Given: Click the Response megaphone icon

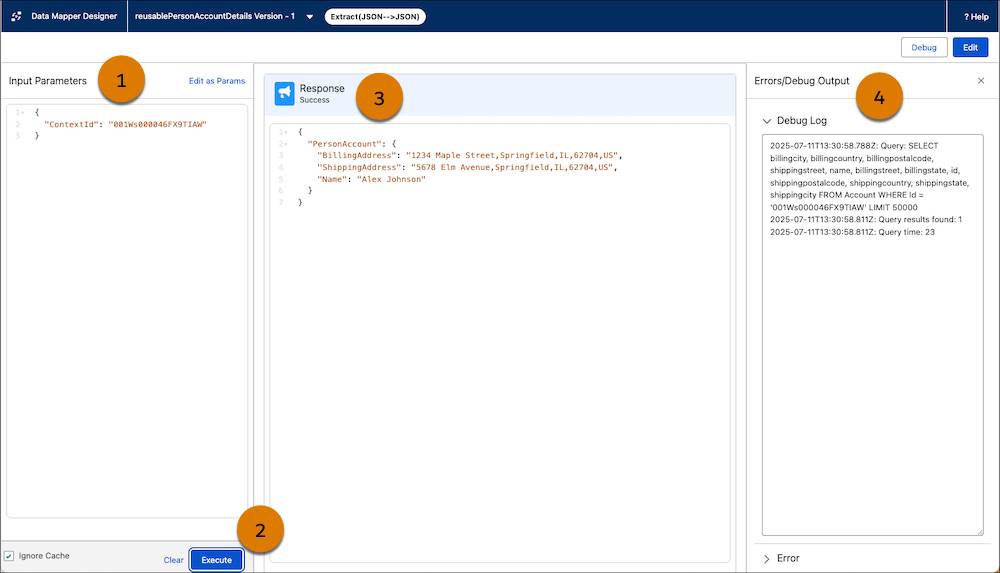Looking at the screenshot, I should click(x=284, y=93).
